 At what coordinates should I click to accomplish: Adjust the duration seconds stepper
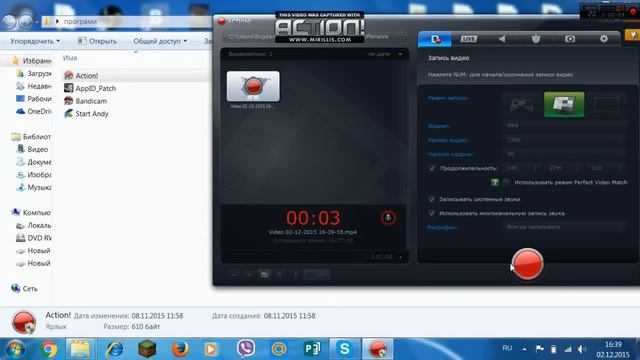[620, 168]
